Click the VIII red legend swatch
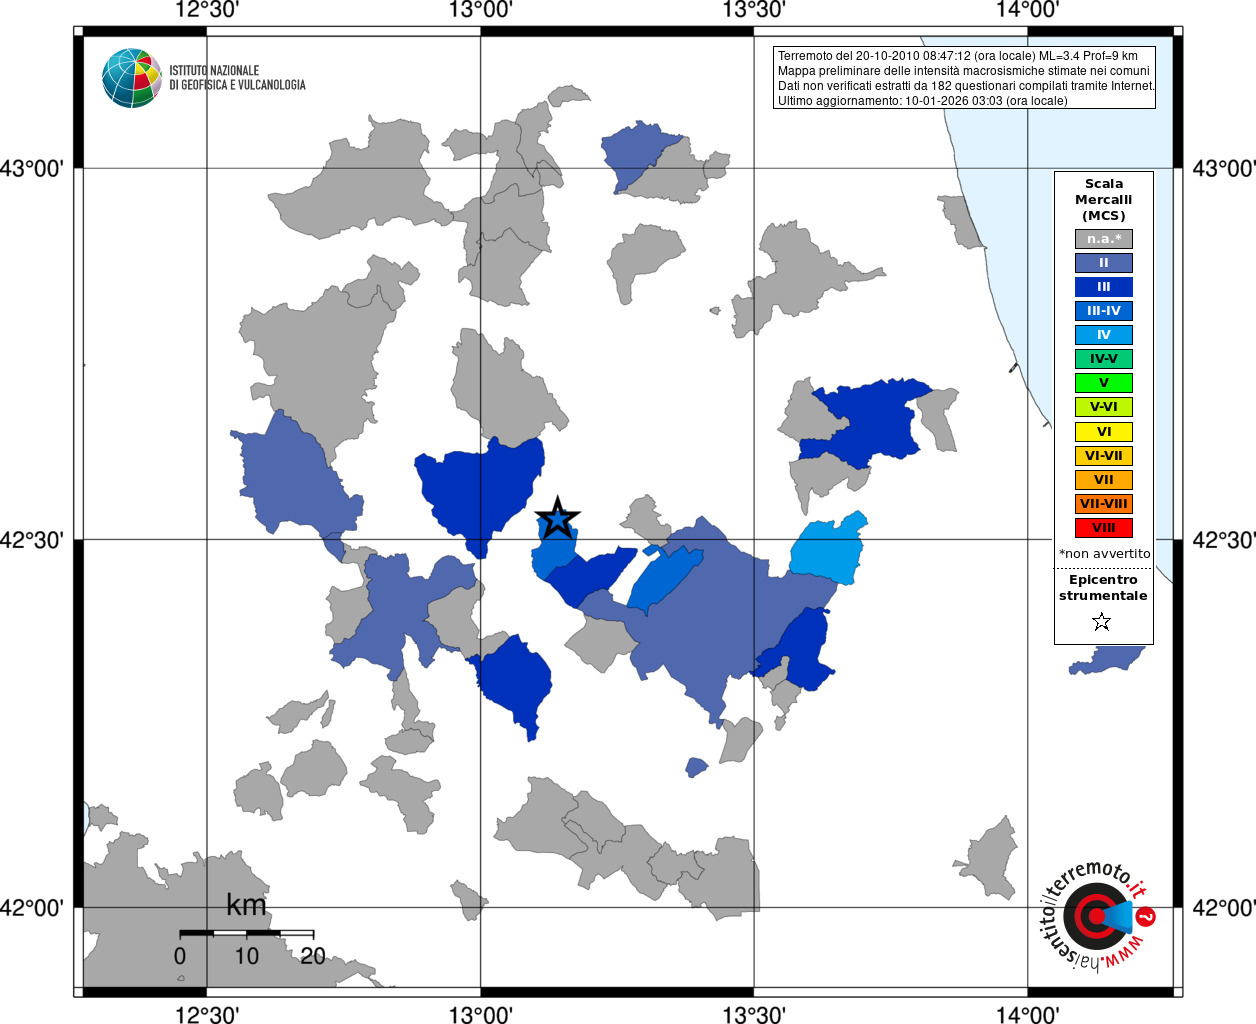This screenshot has width=1256, height=1024. point(1104,528)
